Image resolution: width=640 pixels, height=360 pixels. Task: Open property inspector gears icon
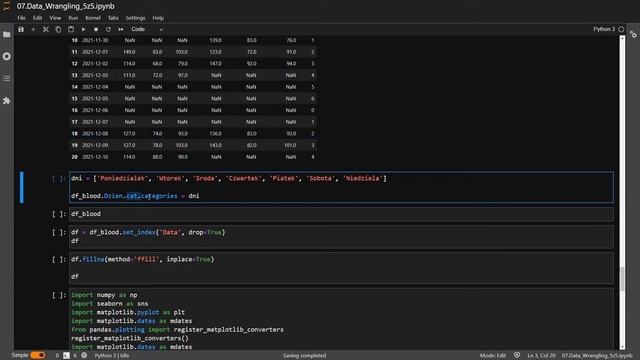[633, 35]
